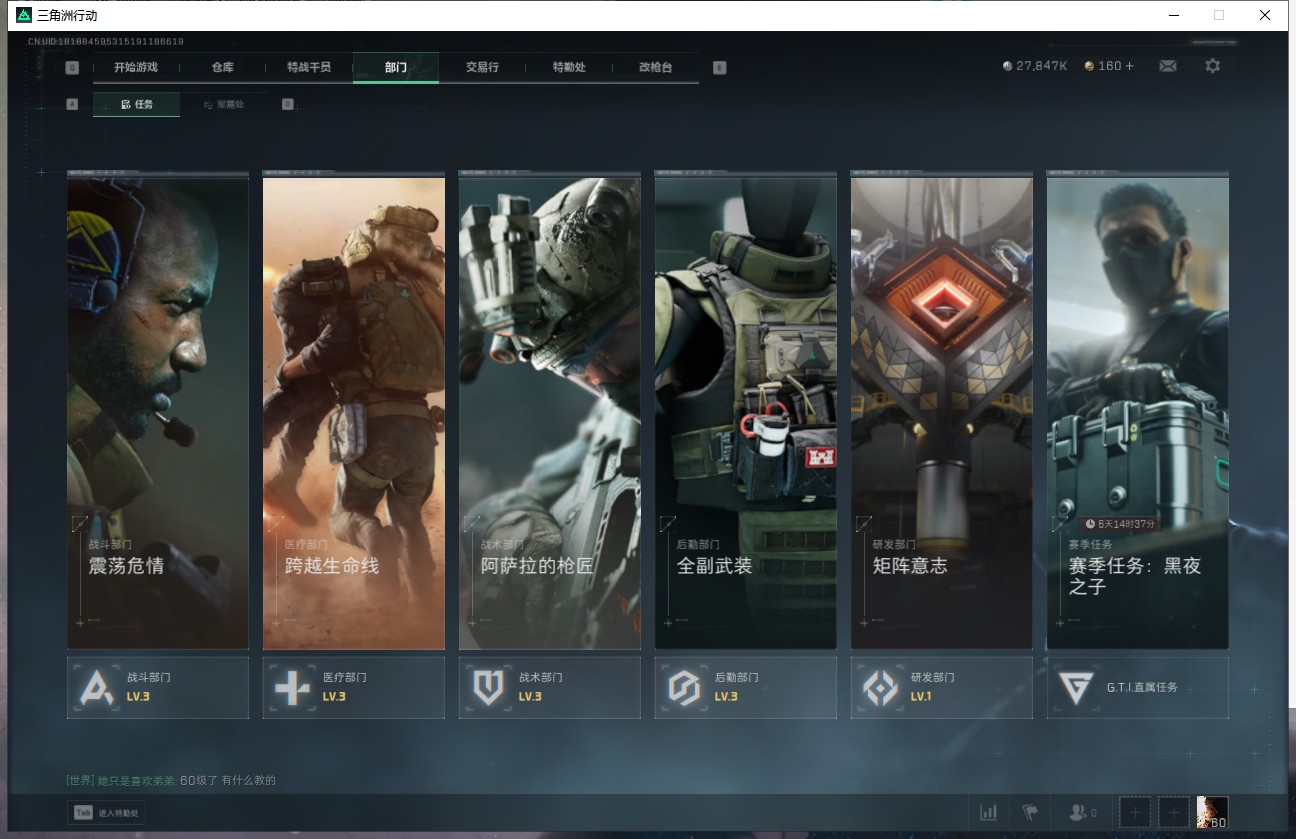Click the 战斗部门 LV.3 button
Image resolution: width=1296 pixels, height=839 pixels.
(x=158, y=687)
